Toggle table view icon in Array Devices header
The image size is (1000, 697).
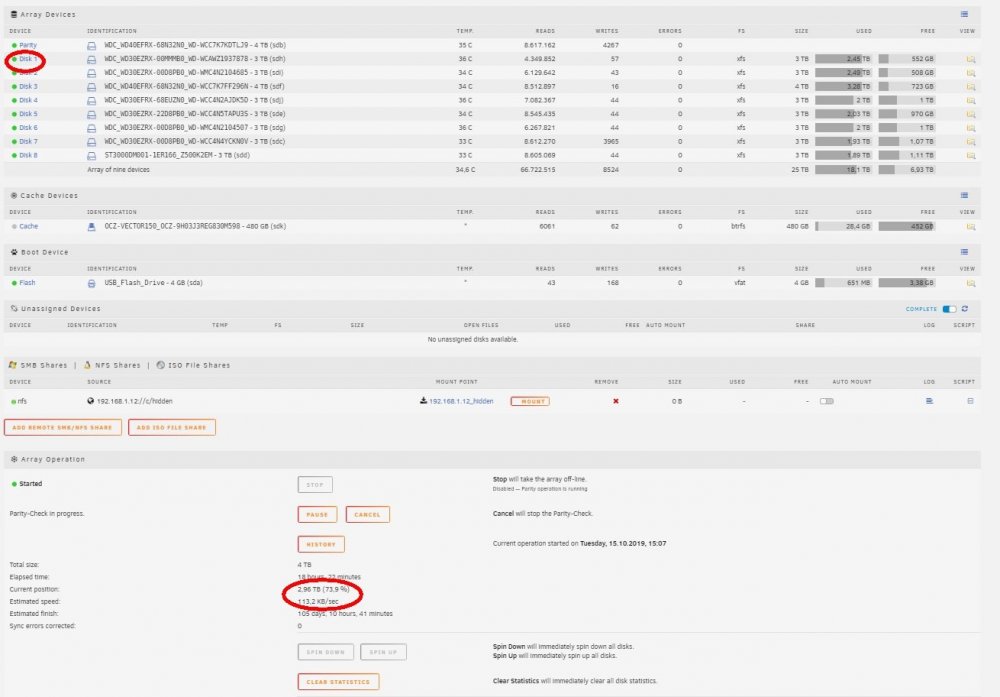click(x=964, y=14)
